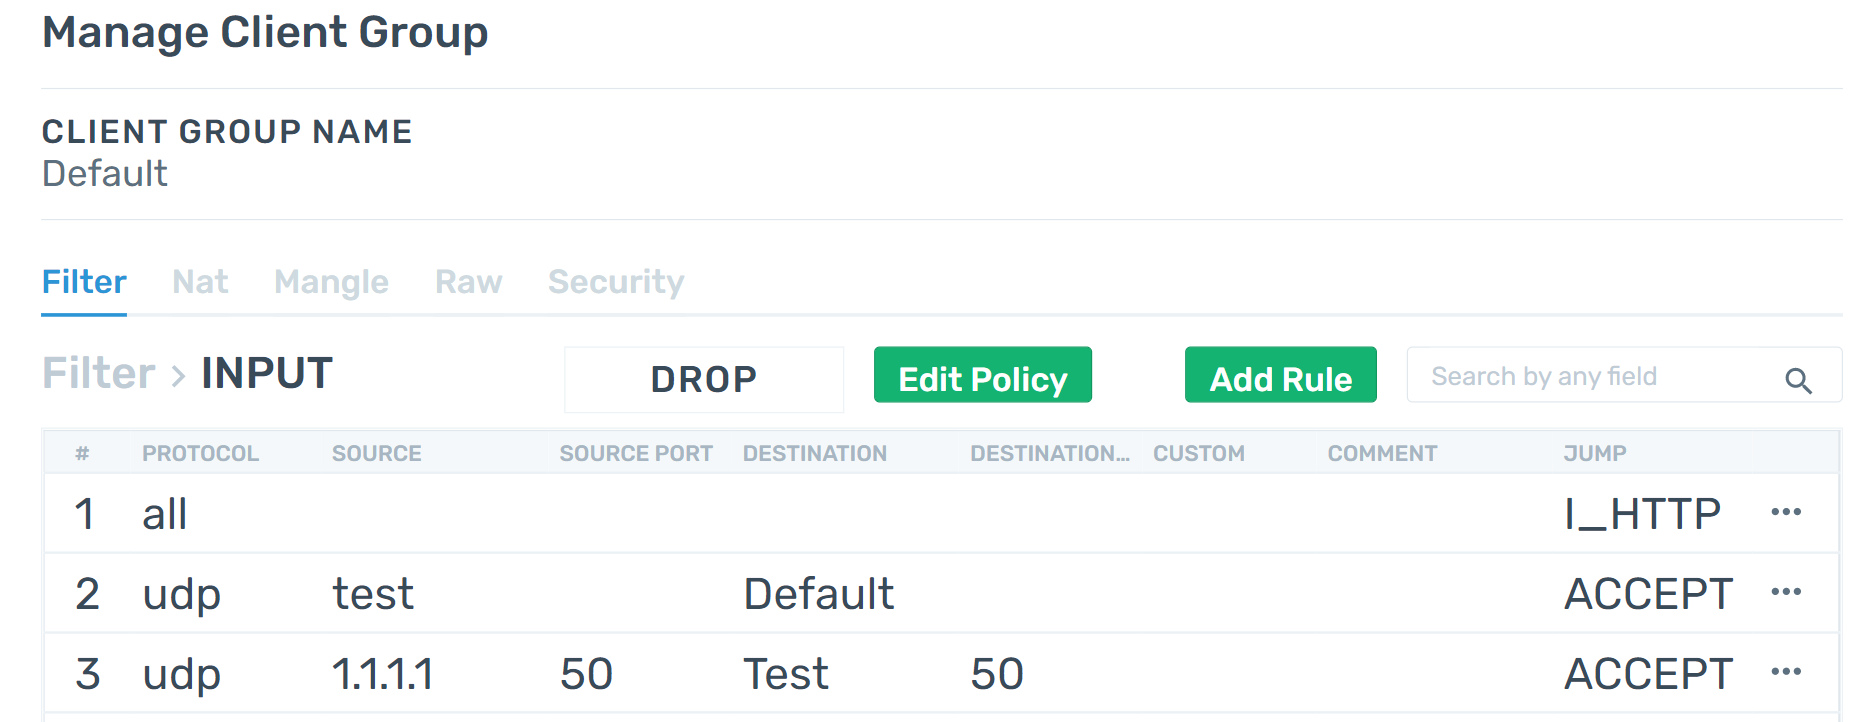Select the I_HTTP jump rule row
Screen dimensions: 1857x722
click(940, 513)
